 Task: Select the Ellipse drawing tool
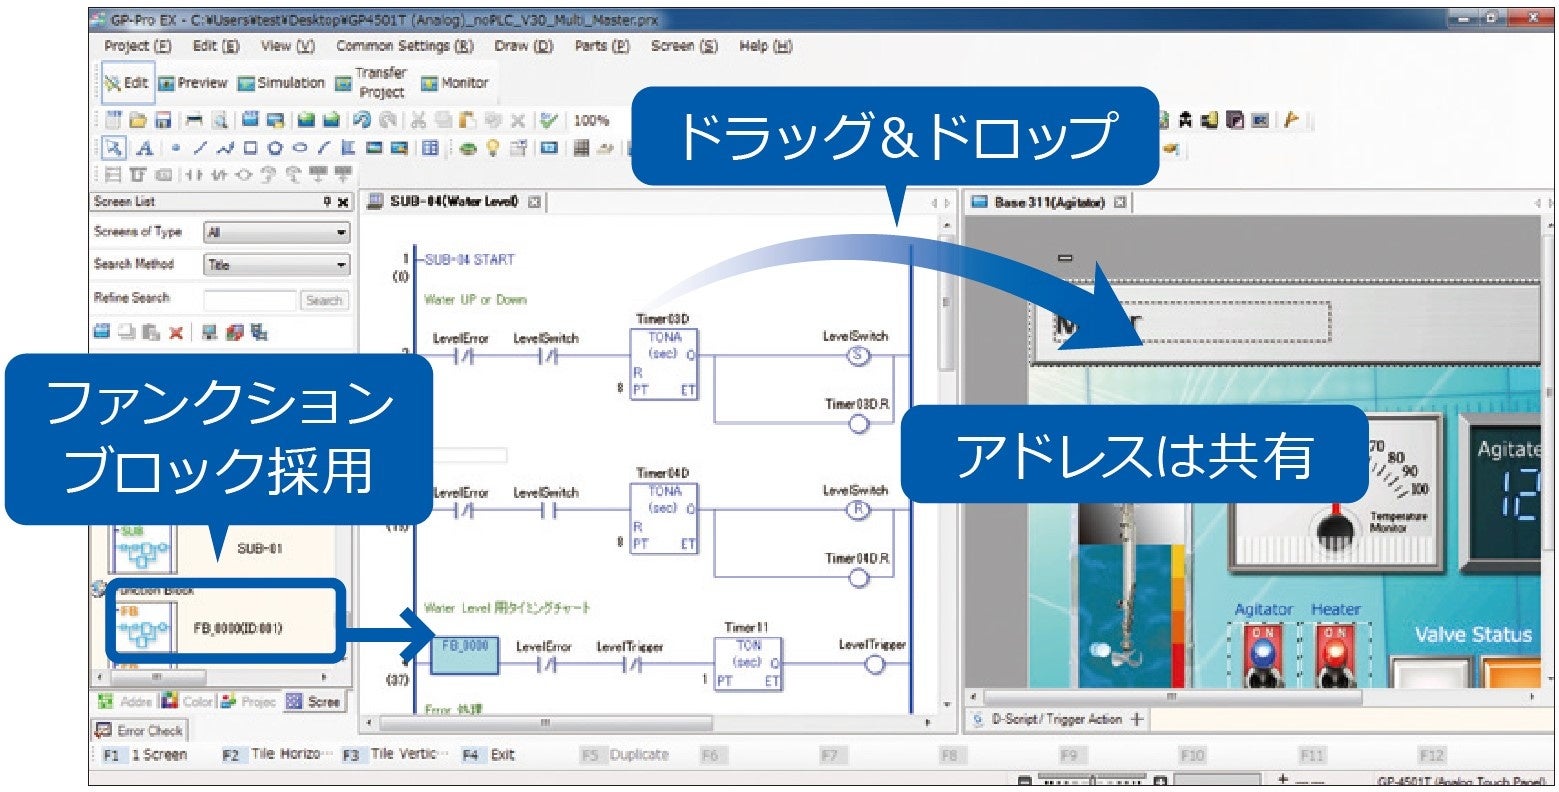300,148
